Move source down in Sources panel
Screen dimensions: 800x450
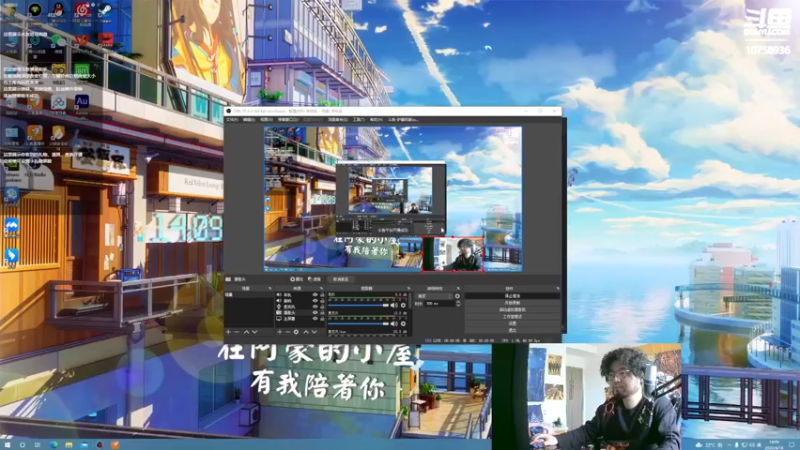click(314, 332)
